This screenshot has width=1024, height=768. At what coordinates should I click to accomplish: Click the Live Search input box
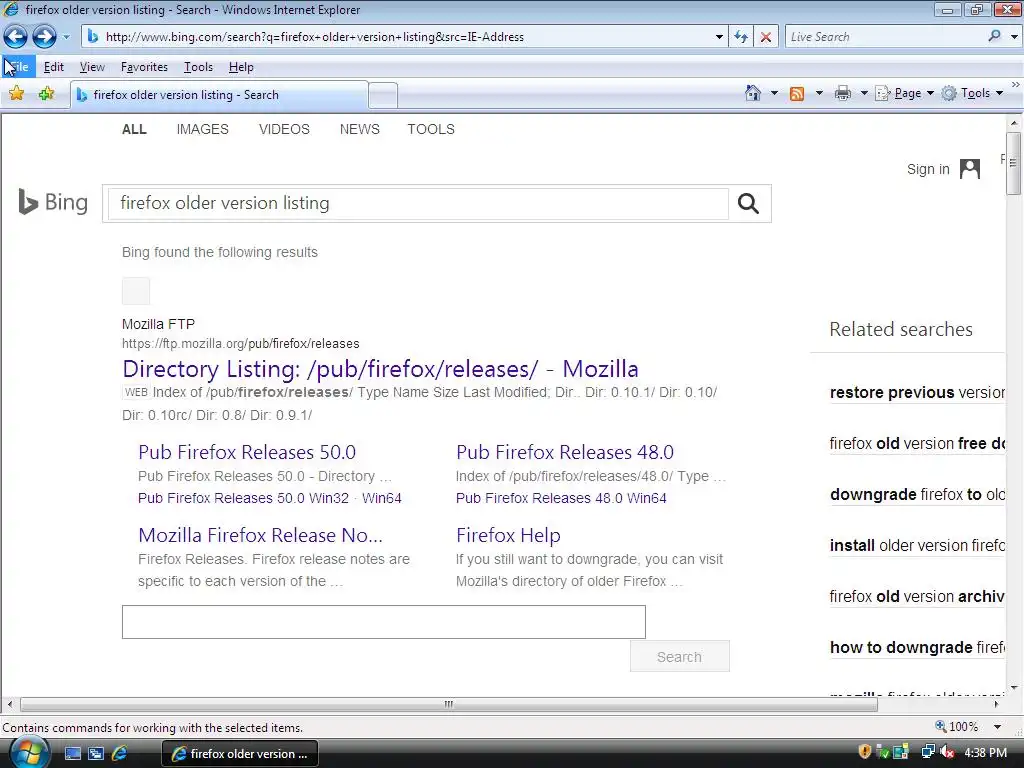[x=884, y=37]
